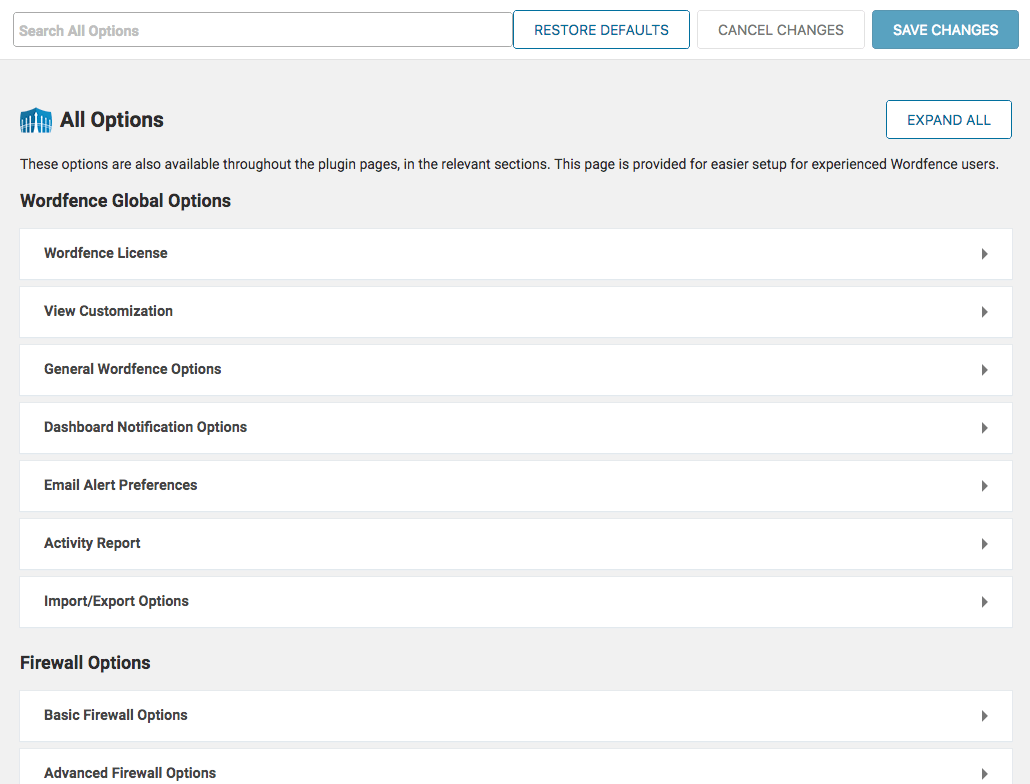Click the arrow icon on View Customization row
Screen dimensions: 1030x784
[x=984, y=312]
